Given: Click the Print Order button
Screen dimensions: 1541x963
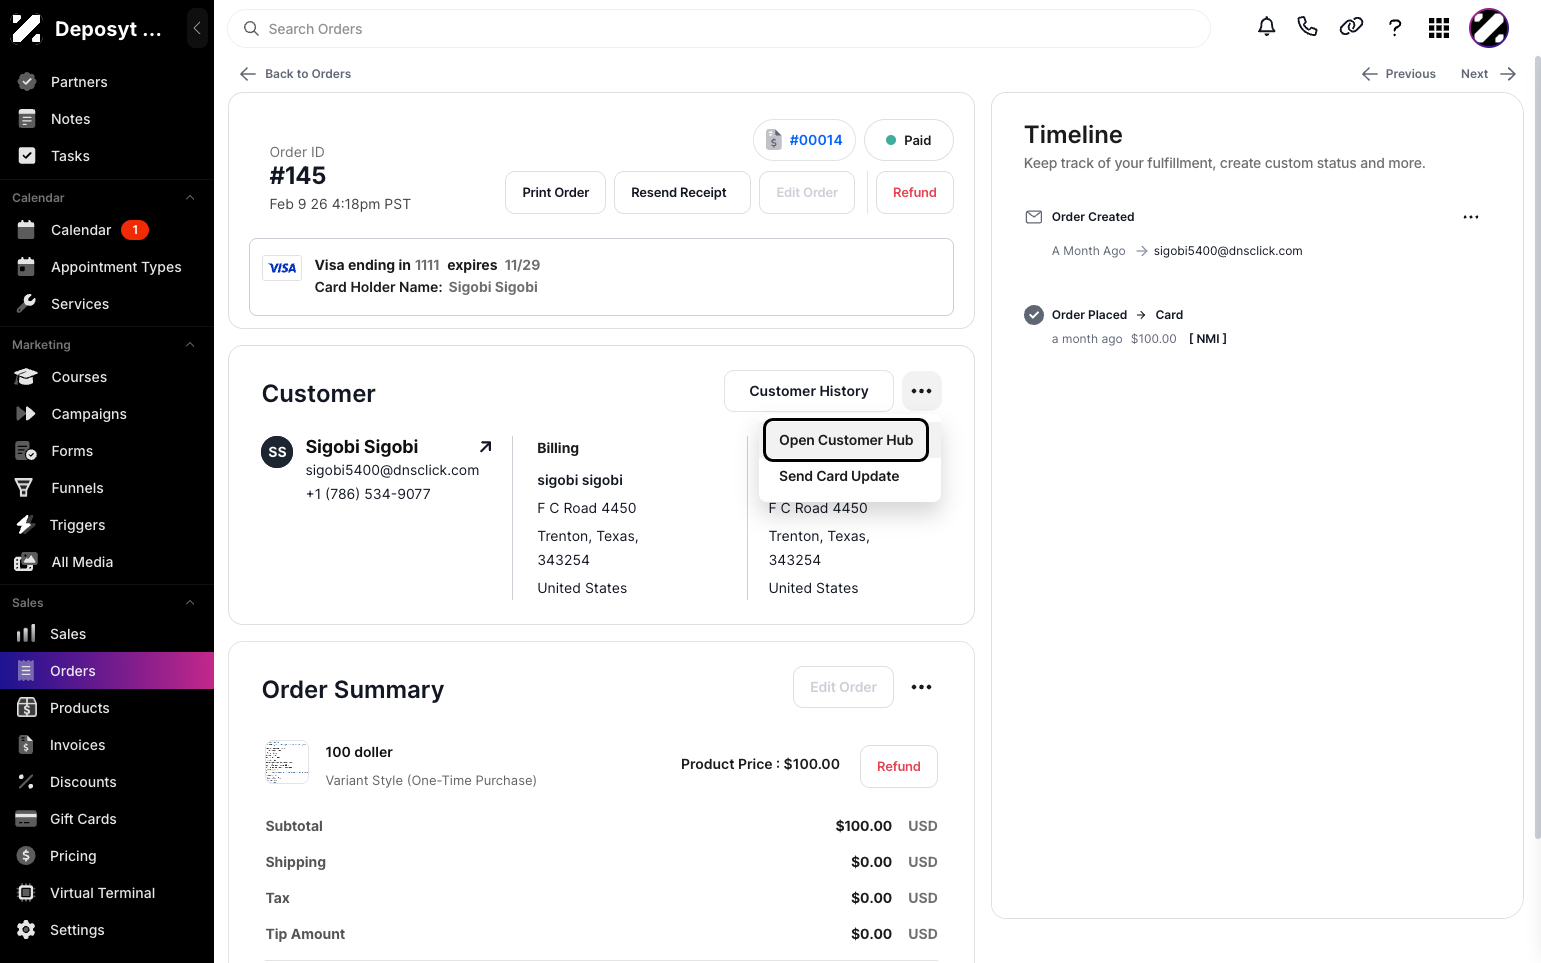Looking at the screenshot, I should pos(555,192).
